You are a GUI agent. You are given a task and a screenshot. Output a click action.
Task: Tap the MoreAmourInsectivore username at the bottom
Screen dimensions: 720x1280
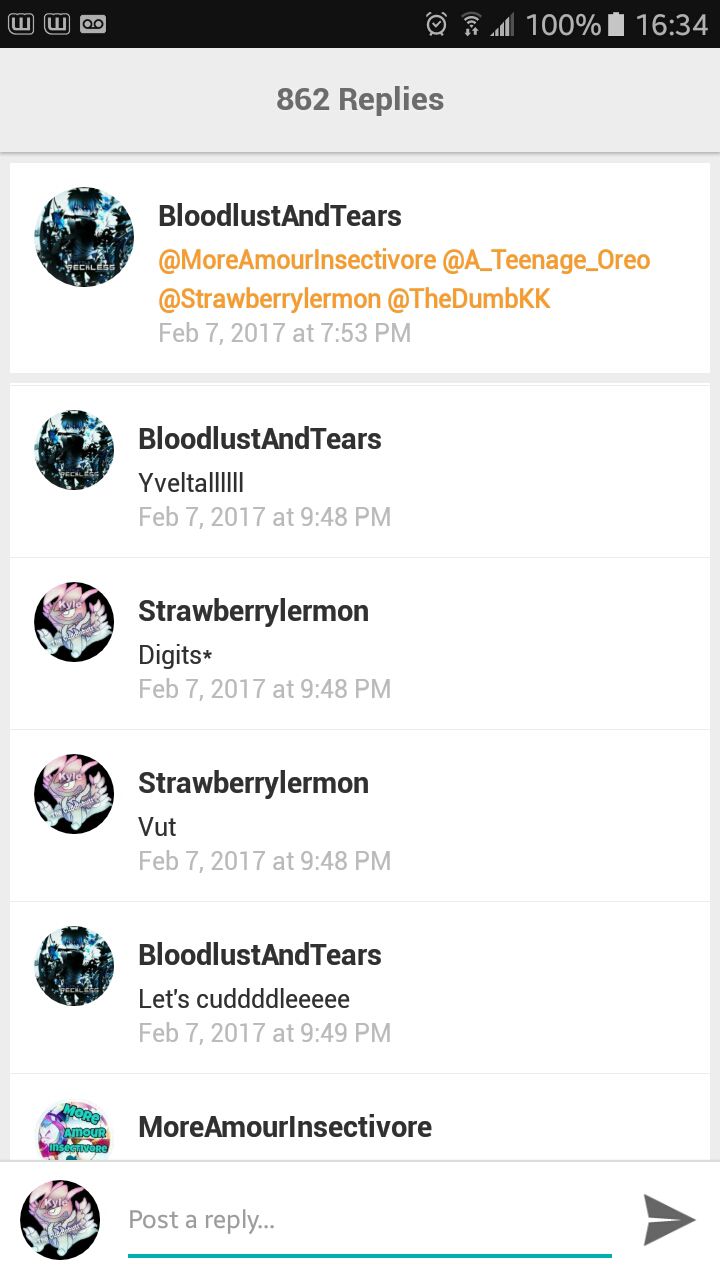(285, 1127)
